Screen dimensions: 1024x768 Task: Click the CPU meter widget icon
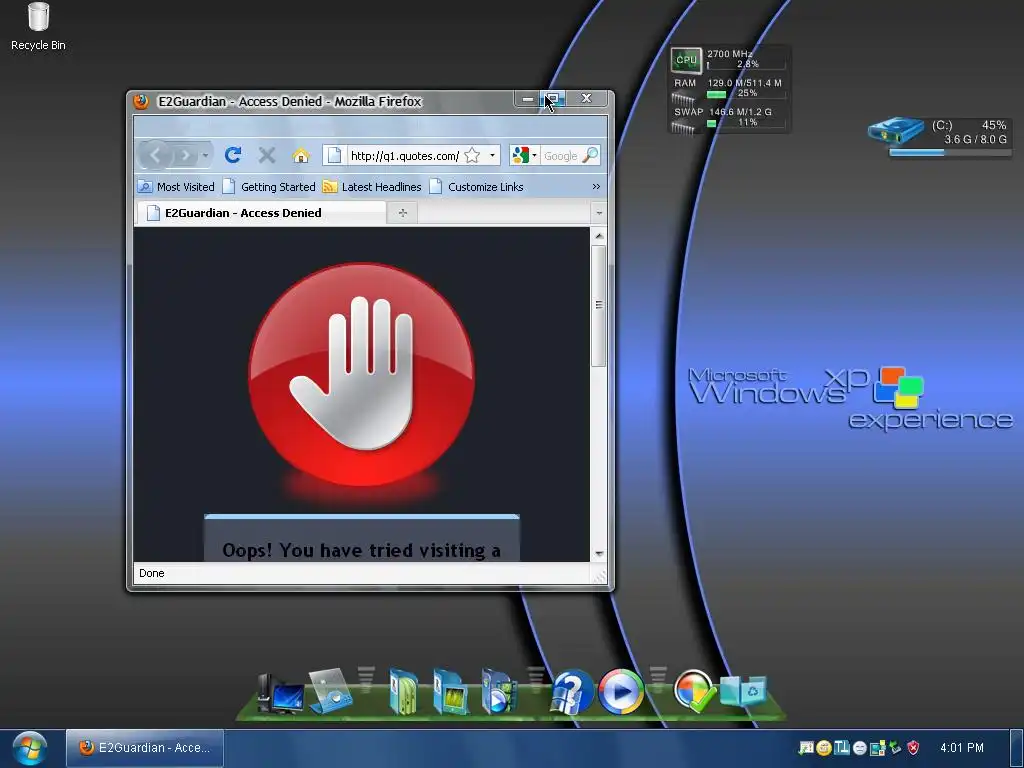tap(686, 60)
